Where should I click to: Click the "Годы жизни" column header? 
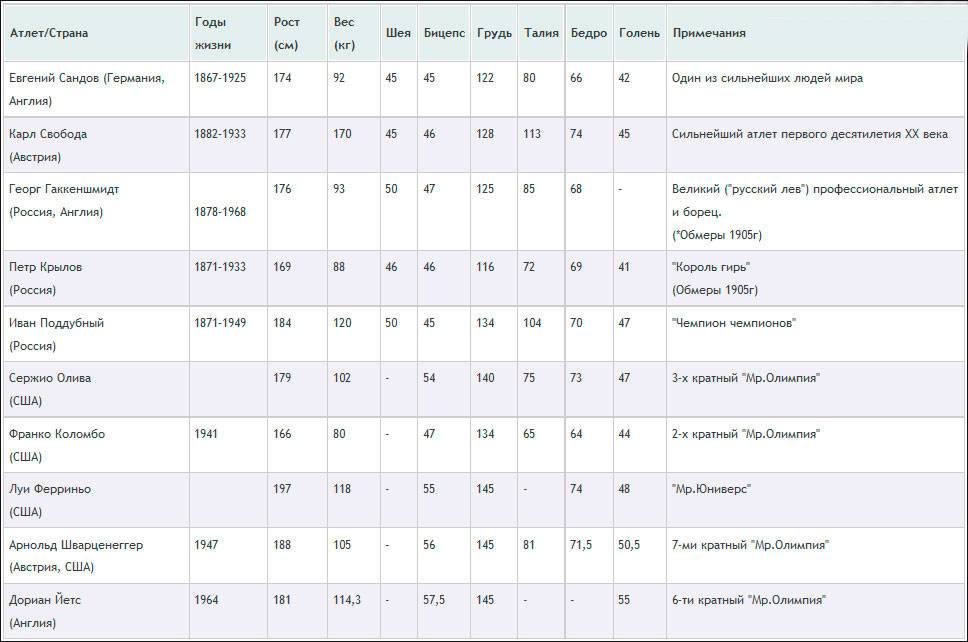click(x=210, y=33)
